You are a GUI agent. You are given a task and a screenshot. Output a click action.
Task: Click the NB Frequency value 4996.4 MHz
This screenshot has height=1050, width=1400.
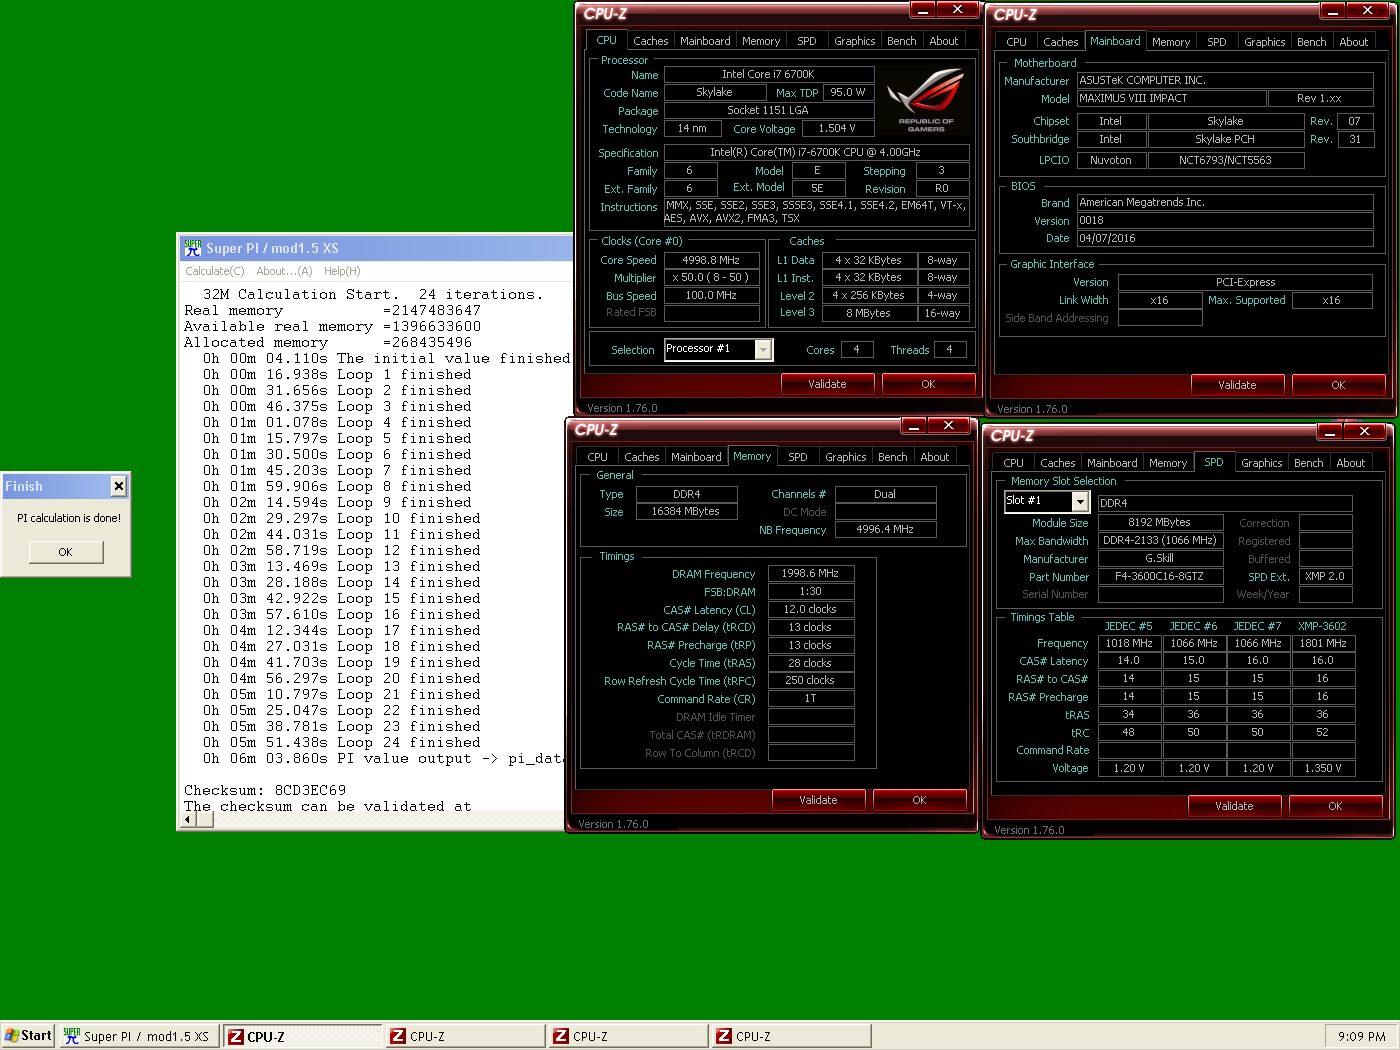click(885, 530)
